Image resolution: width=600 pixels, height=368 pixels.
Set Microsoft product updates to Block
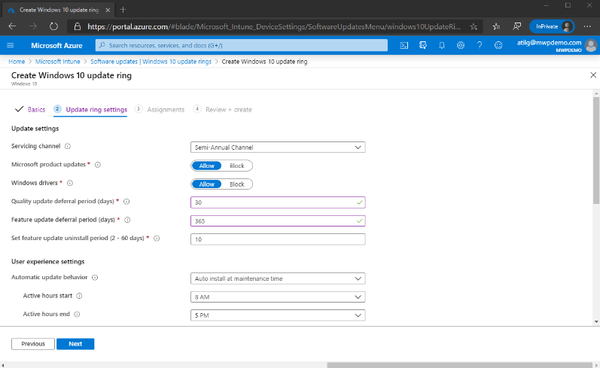point(237,166)
